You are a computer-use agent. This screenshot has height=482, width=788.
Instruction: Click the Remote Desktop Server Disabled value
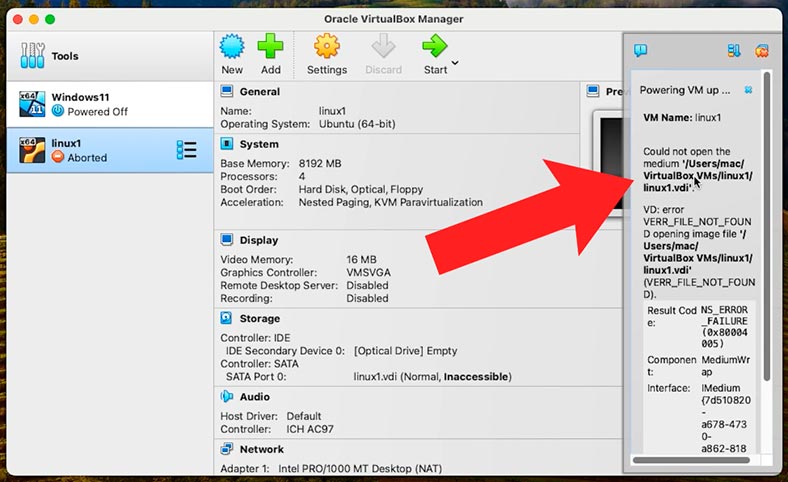click(367, 285)
